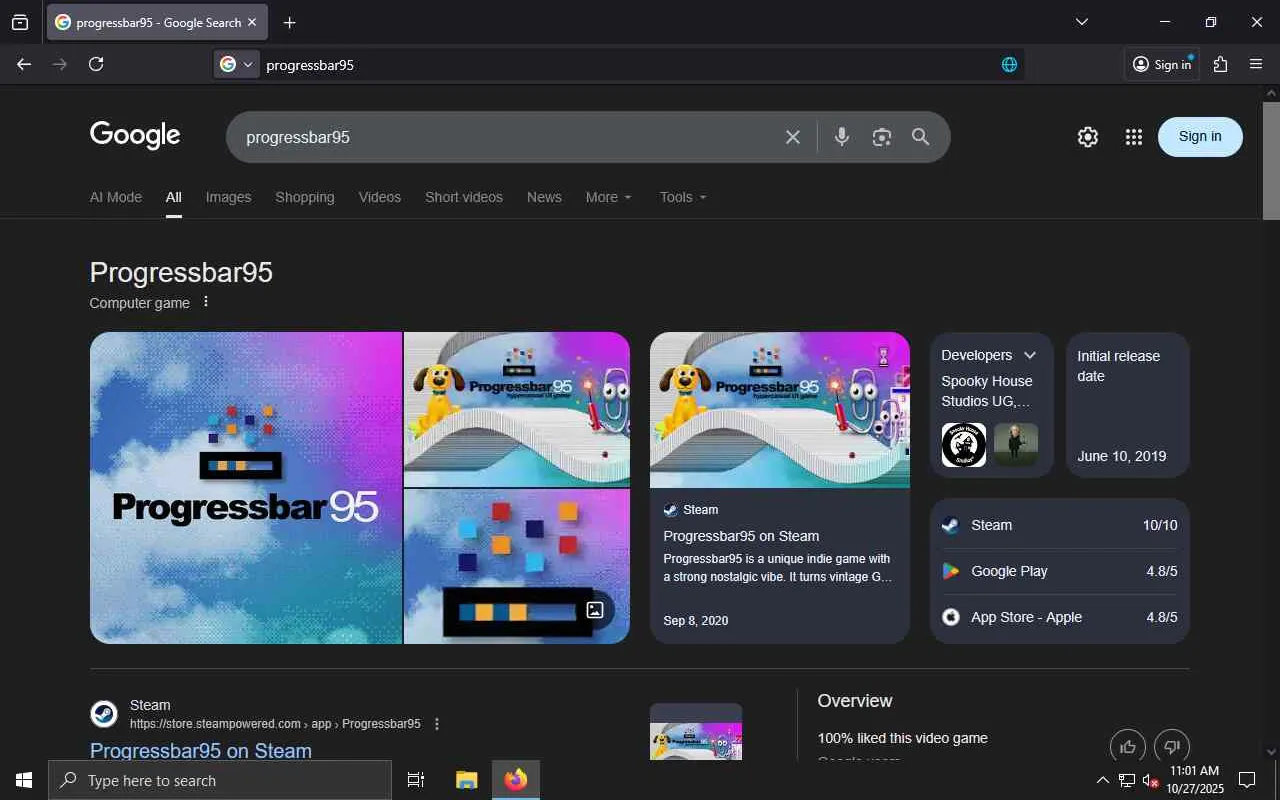Viewport: 1280px width, 800px height.
Task: Open the App Store - Apple rating row
Action: point(1060,617)
